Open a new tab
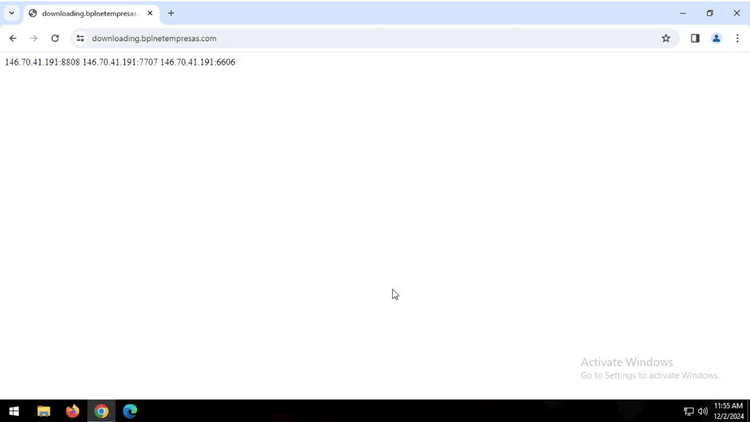The width and height of the screenshot is (750, 422). 171,13
